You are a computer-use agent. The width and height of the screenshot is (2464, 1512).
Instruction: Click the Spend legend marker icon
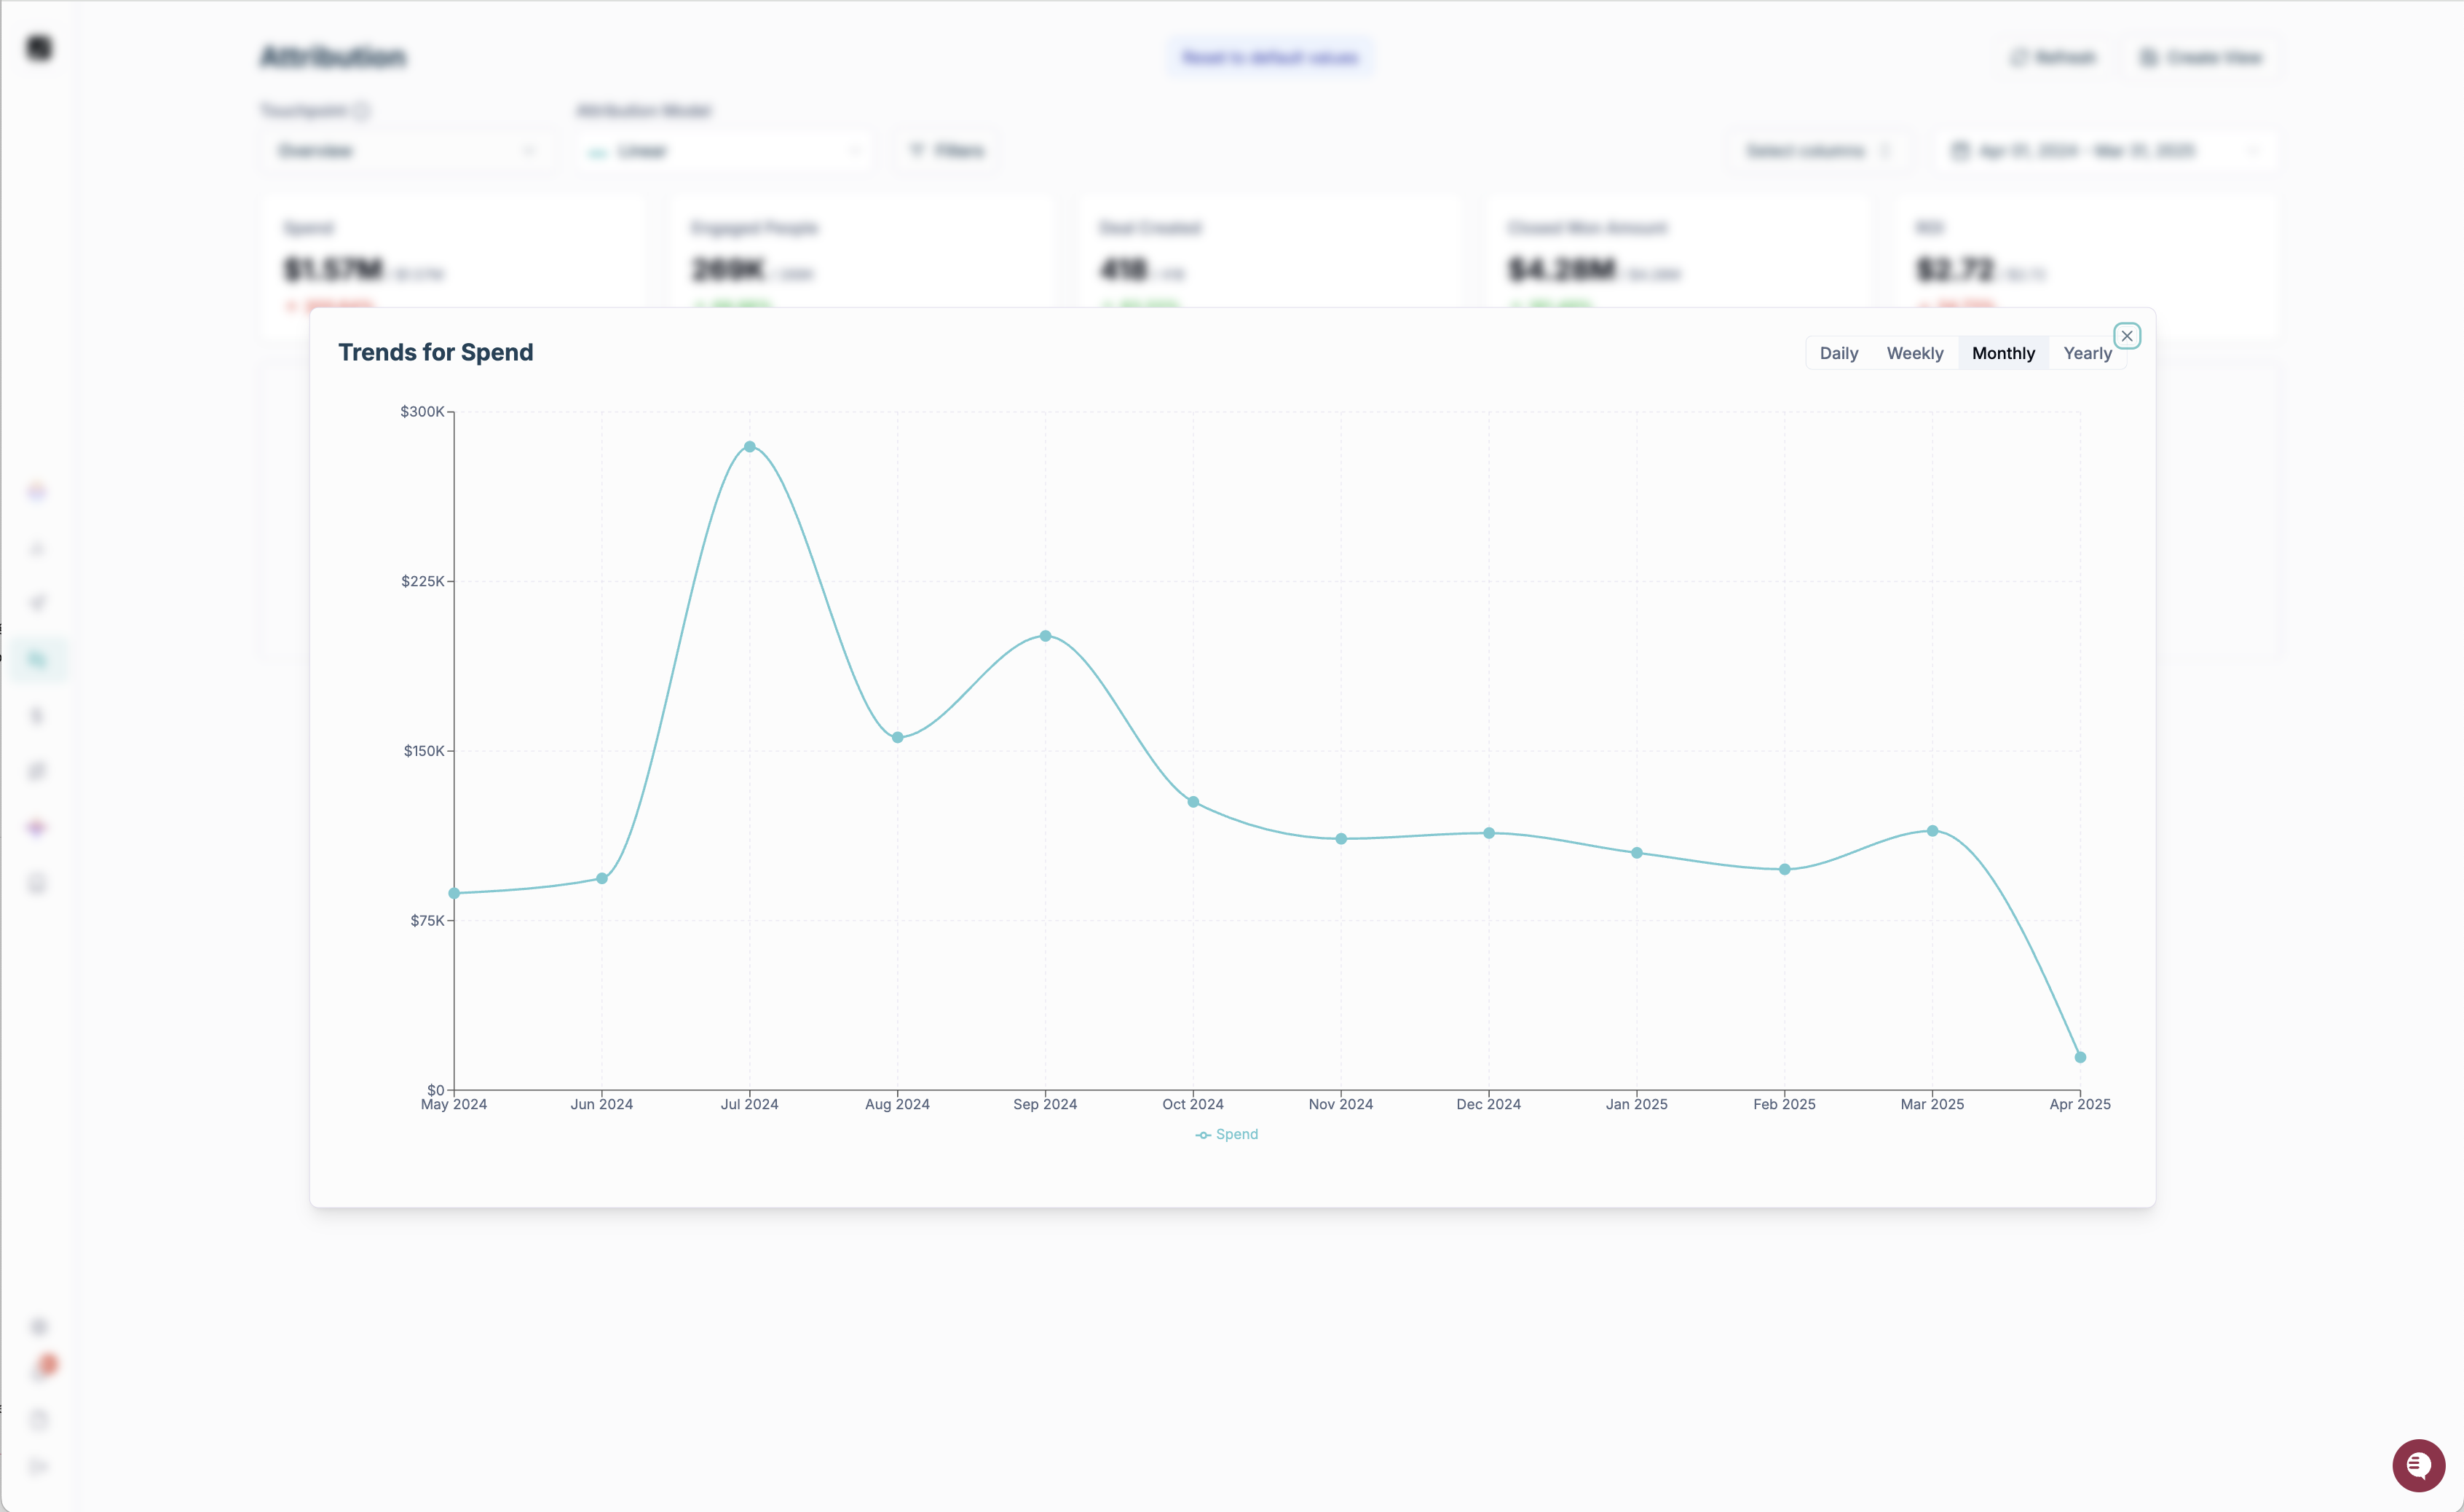tap(1203, 1135)
